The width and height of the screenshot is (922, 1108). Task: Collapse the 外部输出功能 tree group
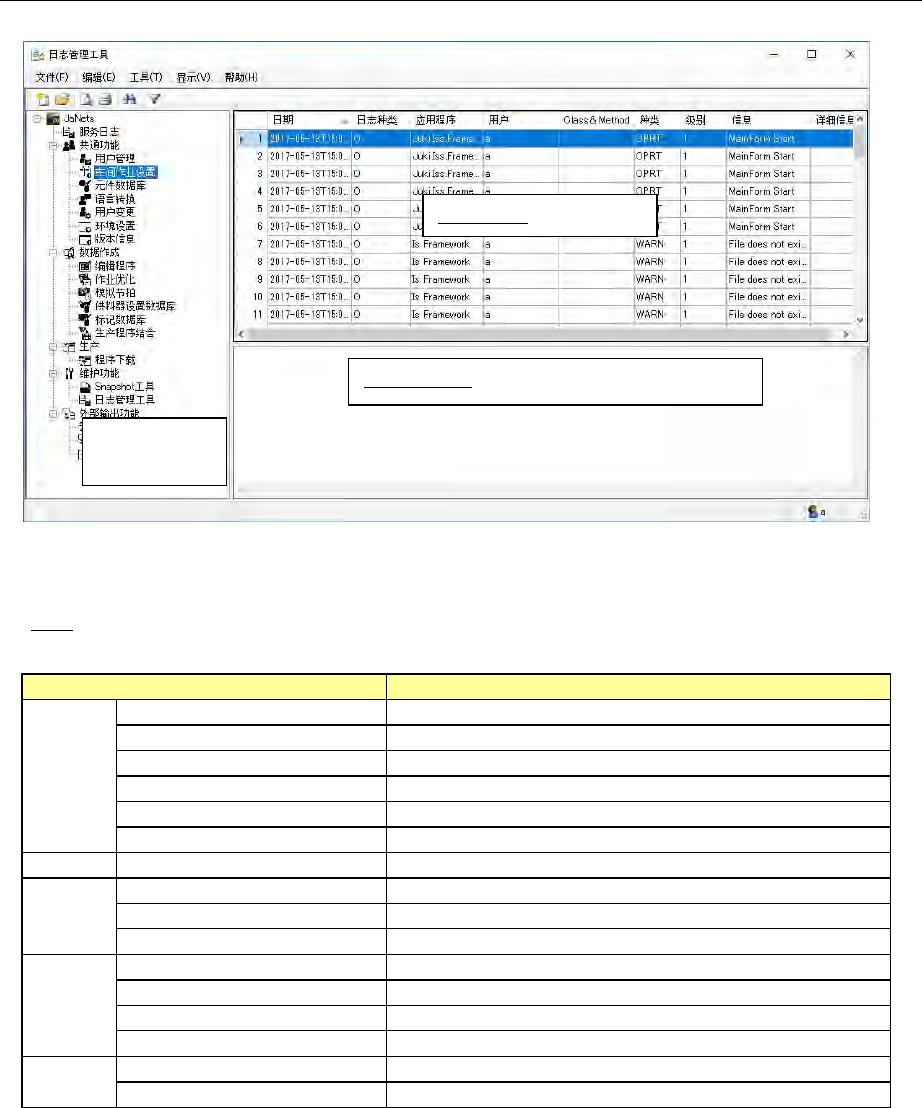pos(53,414)
